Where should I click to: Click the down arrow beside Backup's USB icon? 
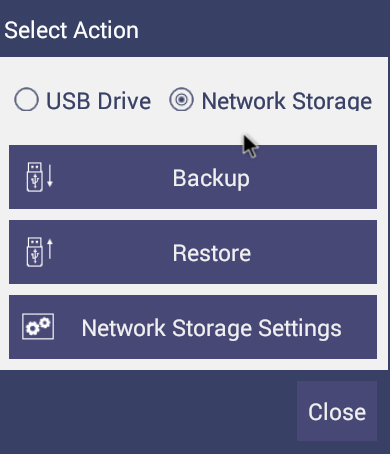(x=50, y=176)
